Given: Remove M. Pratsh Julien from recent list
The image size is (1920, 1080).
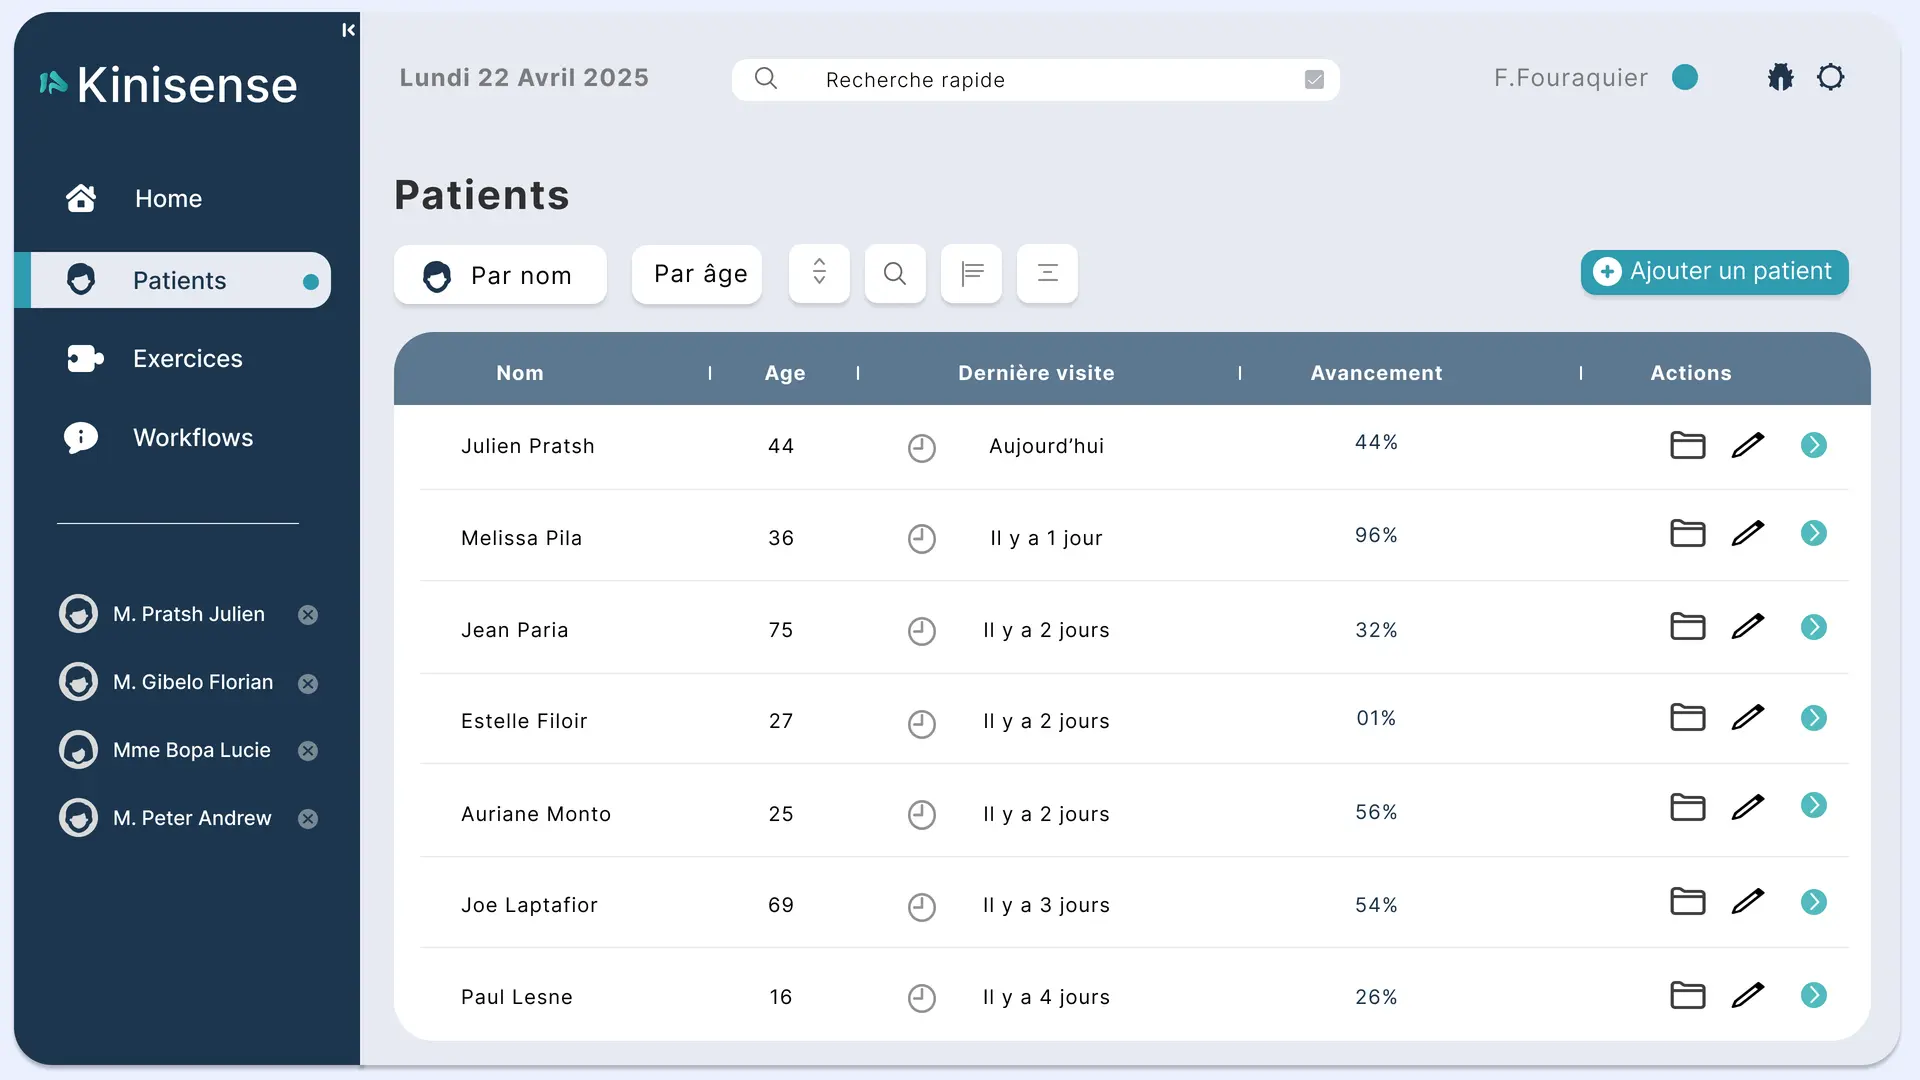Looking at the screenshot, I should [308, 615].
